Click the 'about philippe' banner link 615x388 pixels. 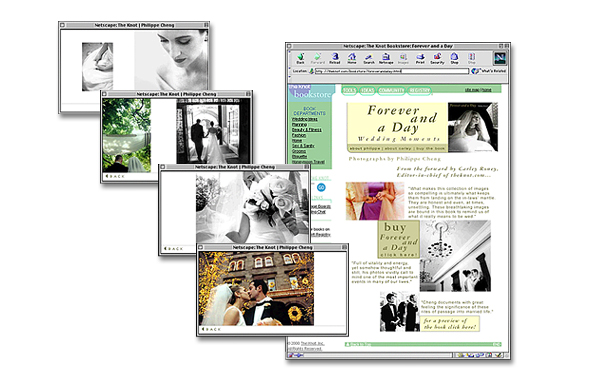[365, 149]
